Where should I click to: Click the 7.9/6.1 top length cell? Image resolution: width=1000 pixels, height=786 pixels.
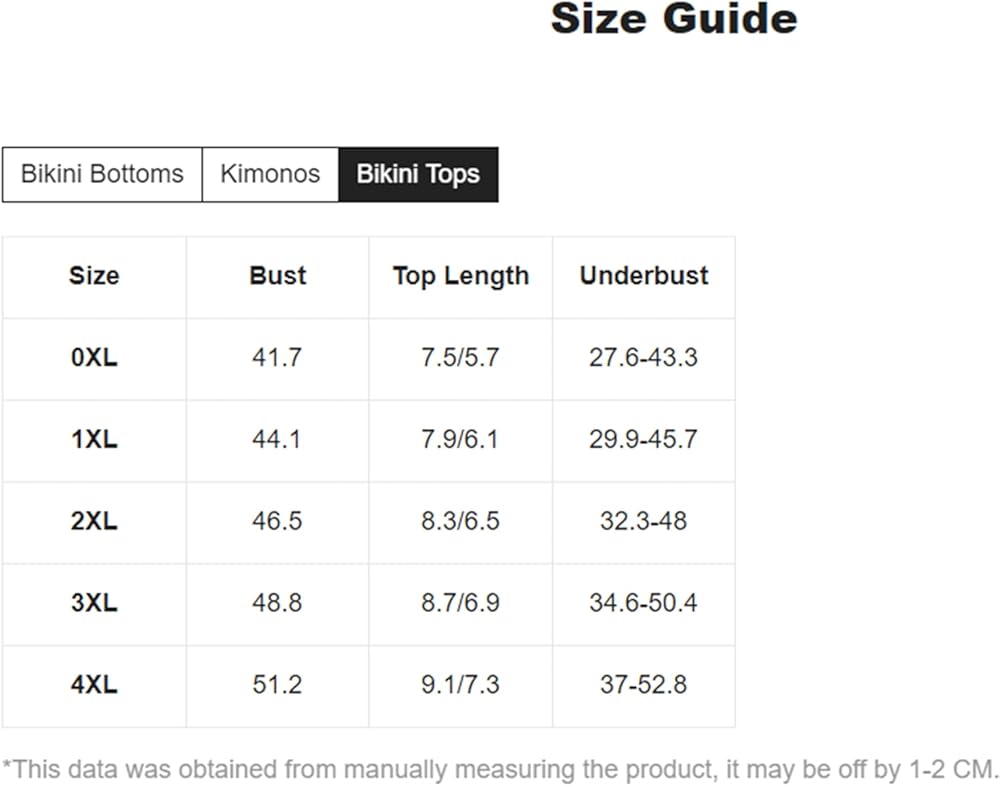460,440
